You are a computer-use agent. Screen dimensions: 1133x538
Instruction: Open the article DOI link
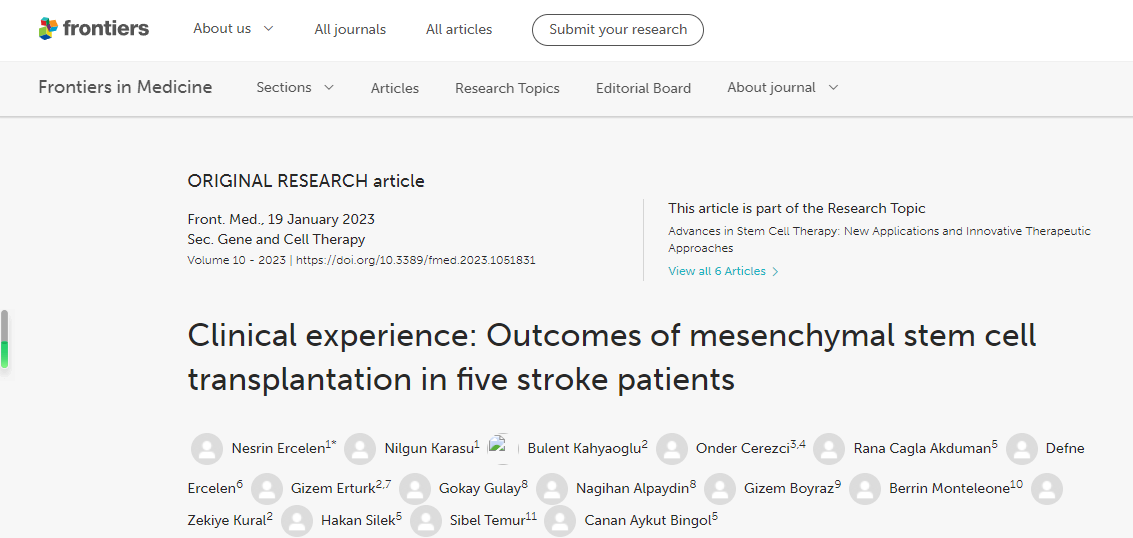coord(416,260)
